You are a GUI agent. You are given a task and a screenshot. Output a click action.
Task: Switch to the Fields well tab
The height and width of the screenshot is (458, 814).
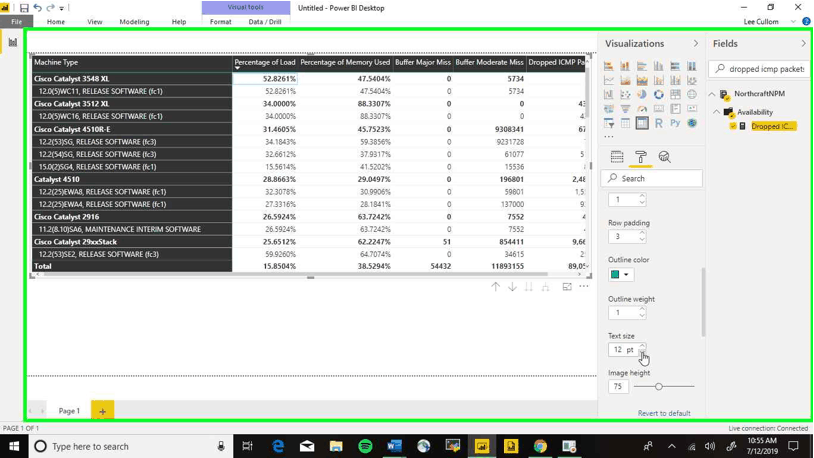(x=617, y=157)
